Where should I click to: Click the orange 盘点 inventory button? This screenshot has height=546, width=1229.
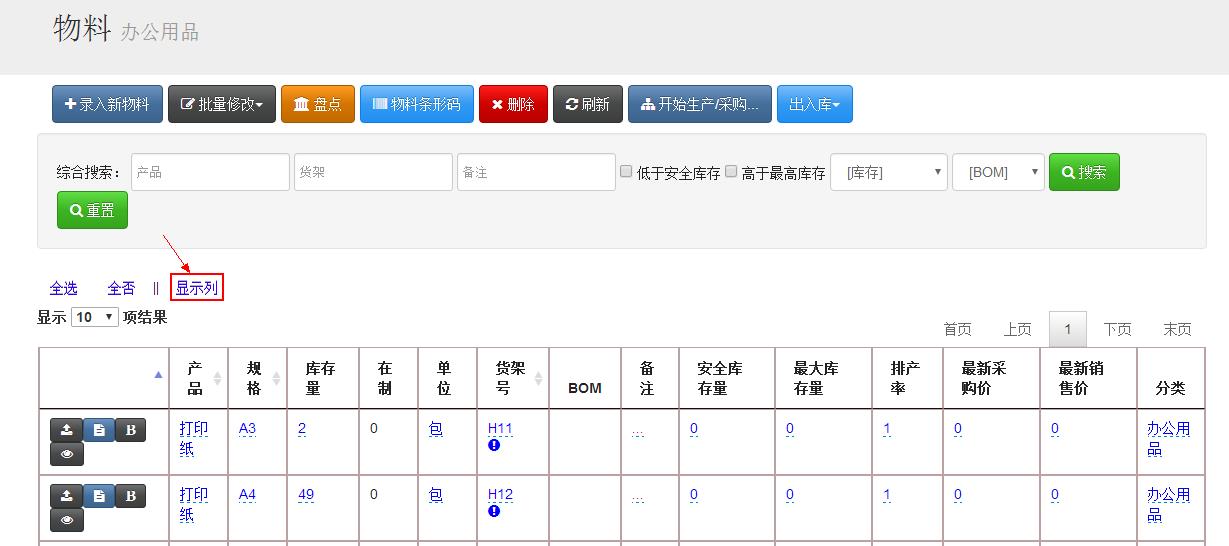[x=318, y=104]
